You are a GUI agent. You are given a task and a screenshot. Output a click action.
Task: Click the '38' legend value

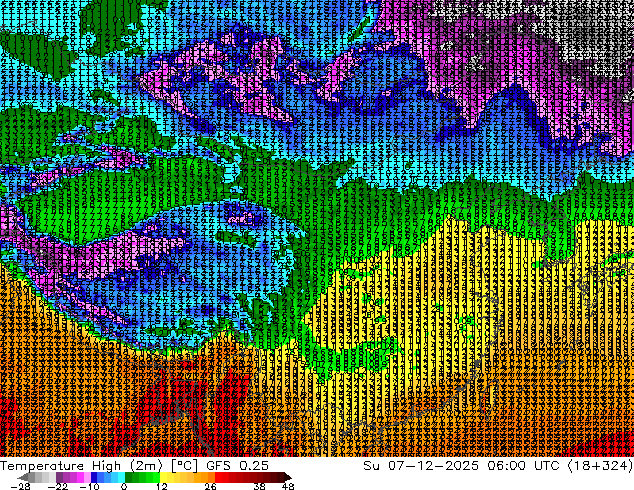tap(260, 486)
